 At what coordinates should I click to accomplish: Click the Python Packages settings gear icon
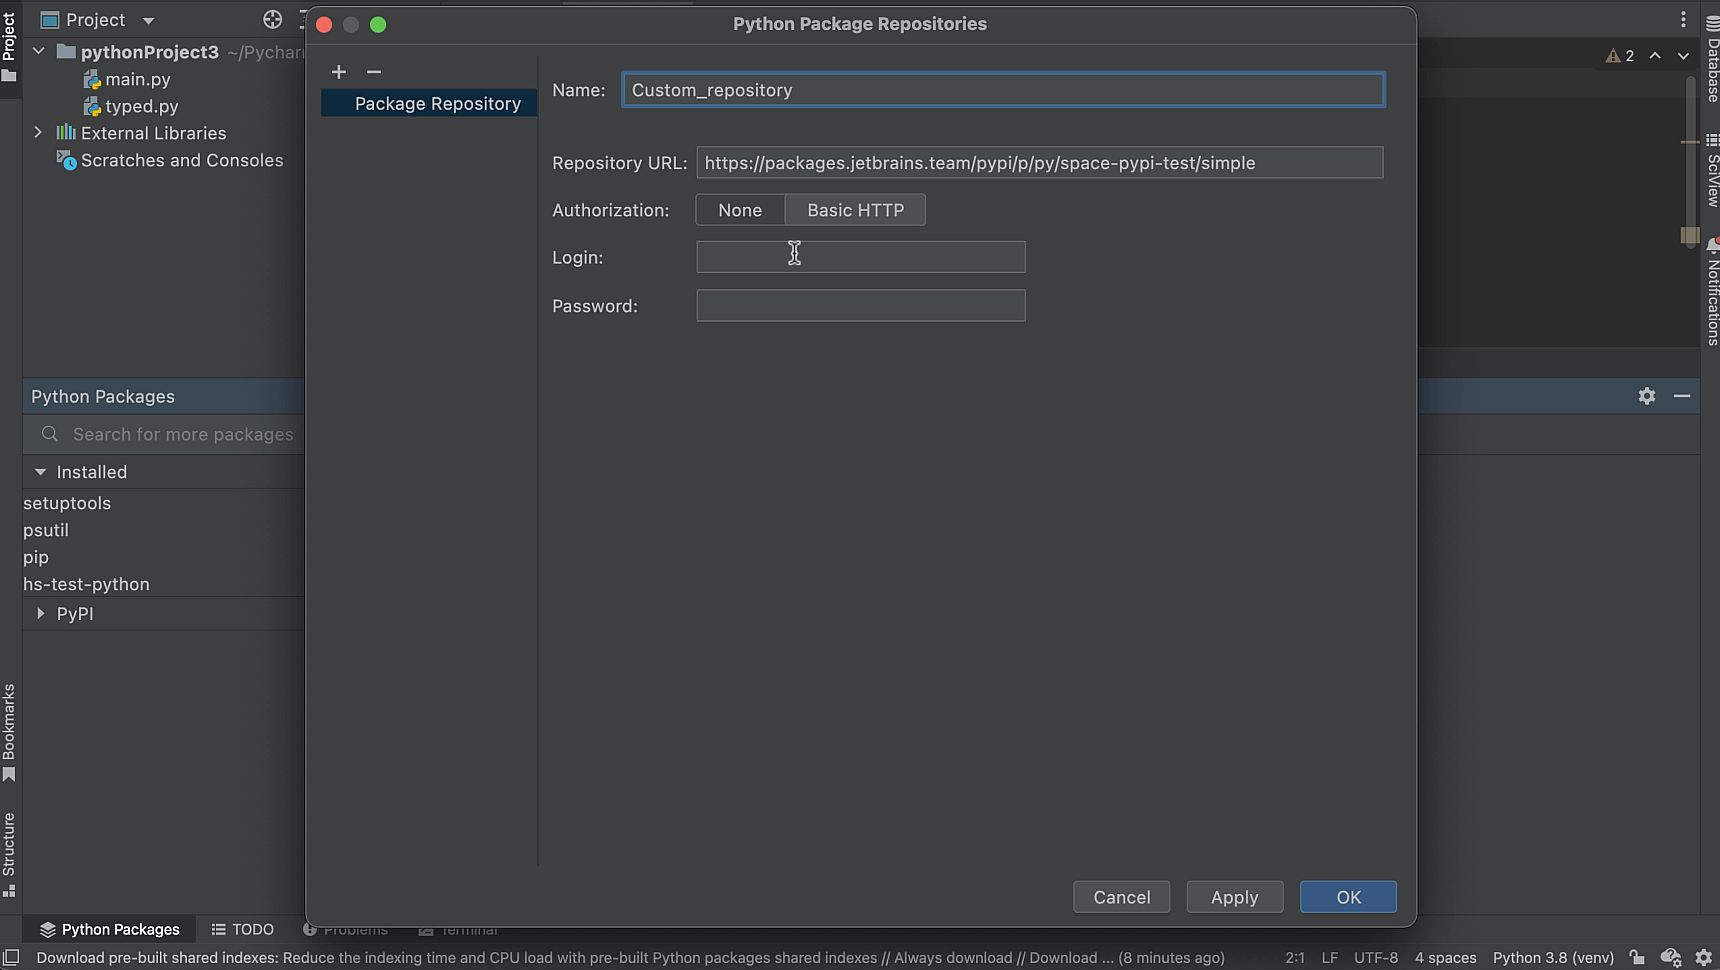pos(1647,396)
